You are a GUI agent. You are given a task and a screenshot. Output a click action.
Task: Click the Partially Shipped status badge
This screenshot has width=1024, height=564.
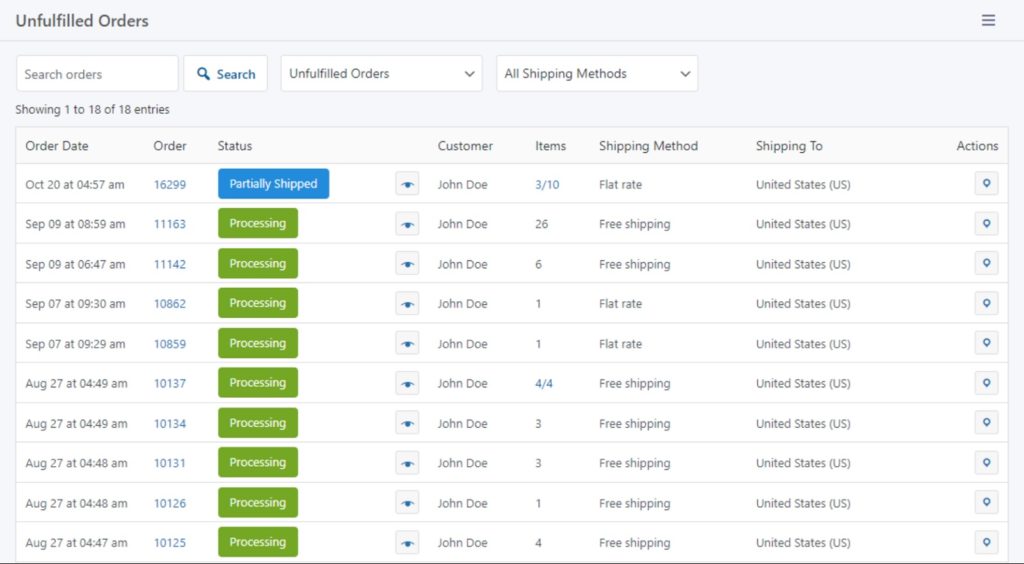pos(274,184)
